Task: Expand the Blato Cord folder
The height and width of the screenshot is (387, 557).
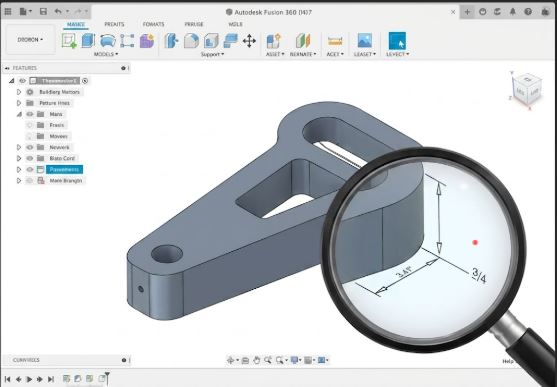Action: click(19, 158)
